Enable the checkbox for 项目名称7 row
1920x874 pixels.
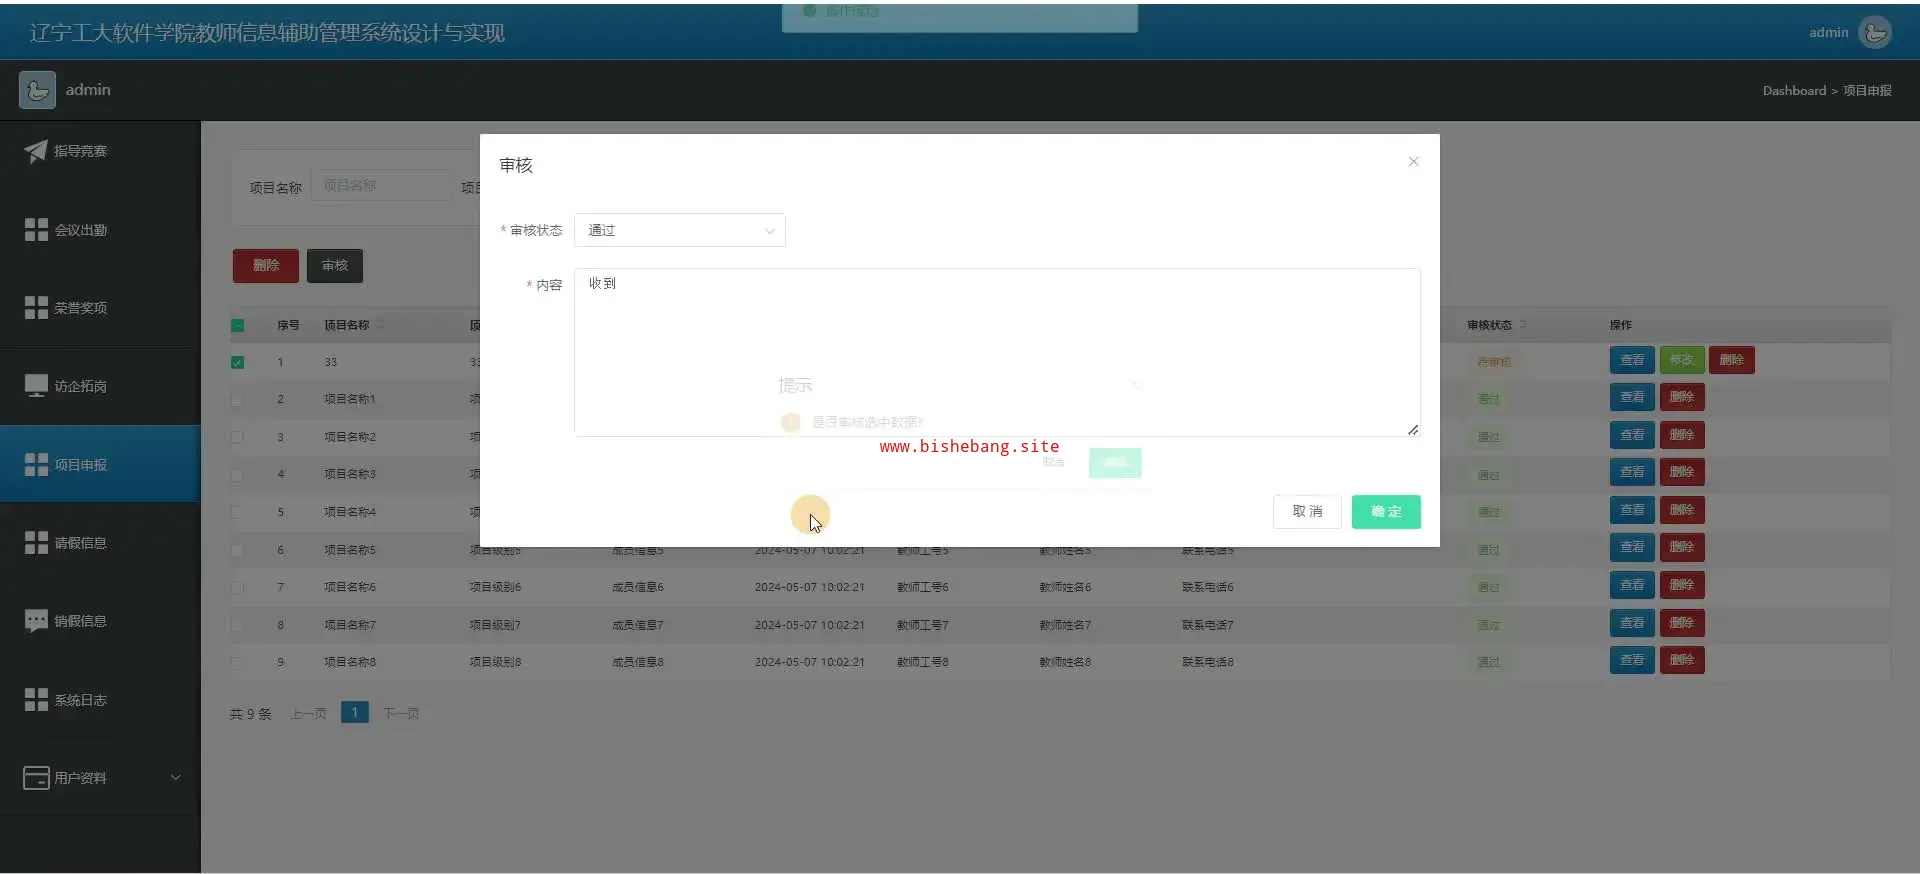point(237,625)
